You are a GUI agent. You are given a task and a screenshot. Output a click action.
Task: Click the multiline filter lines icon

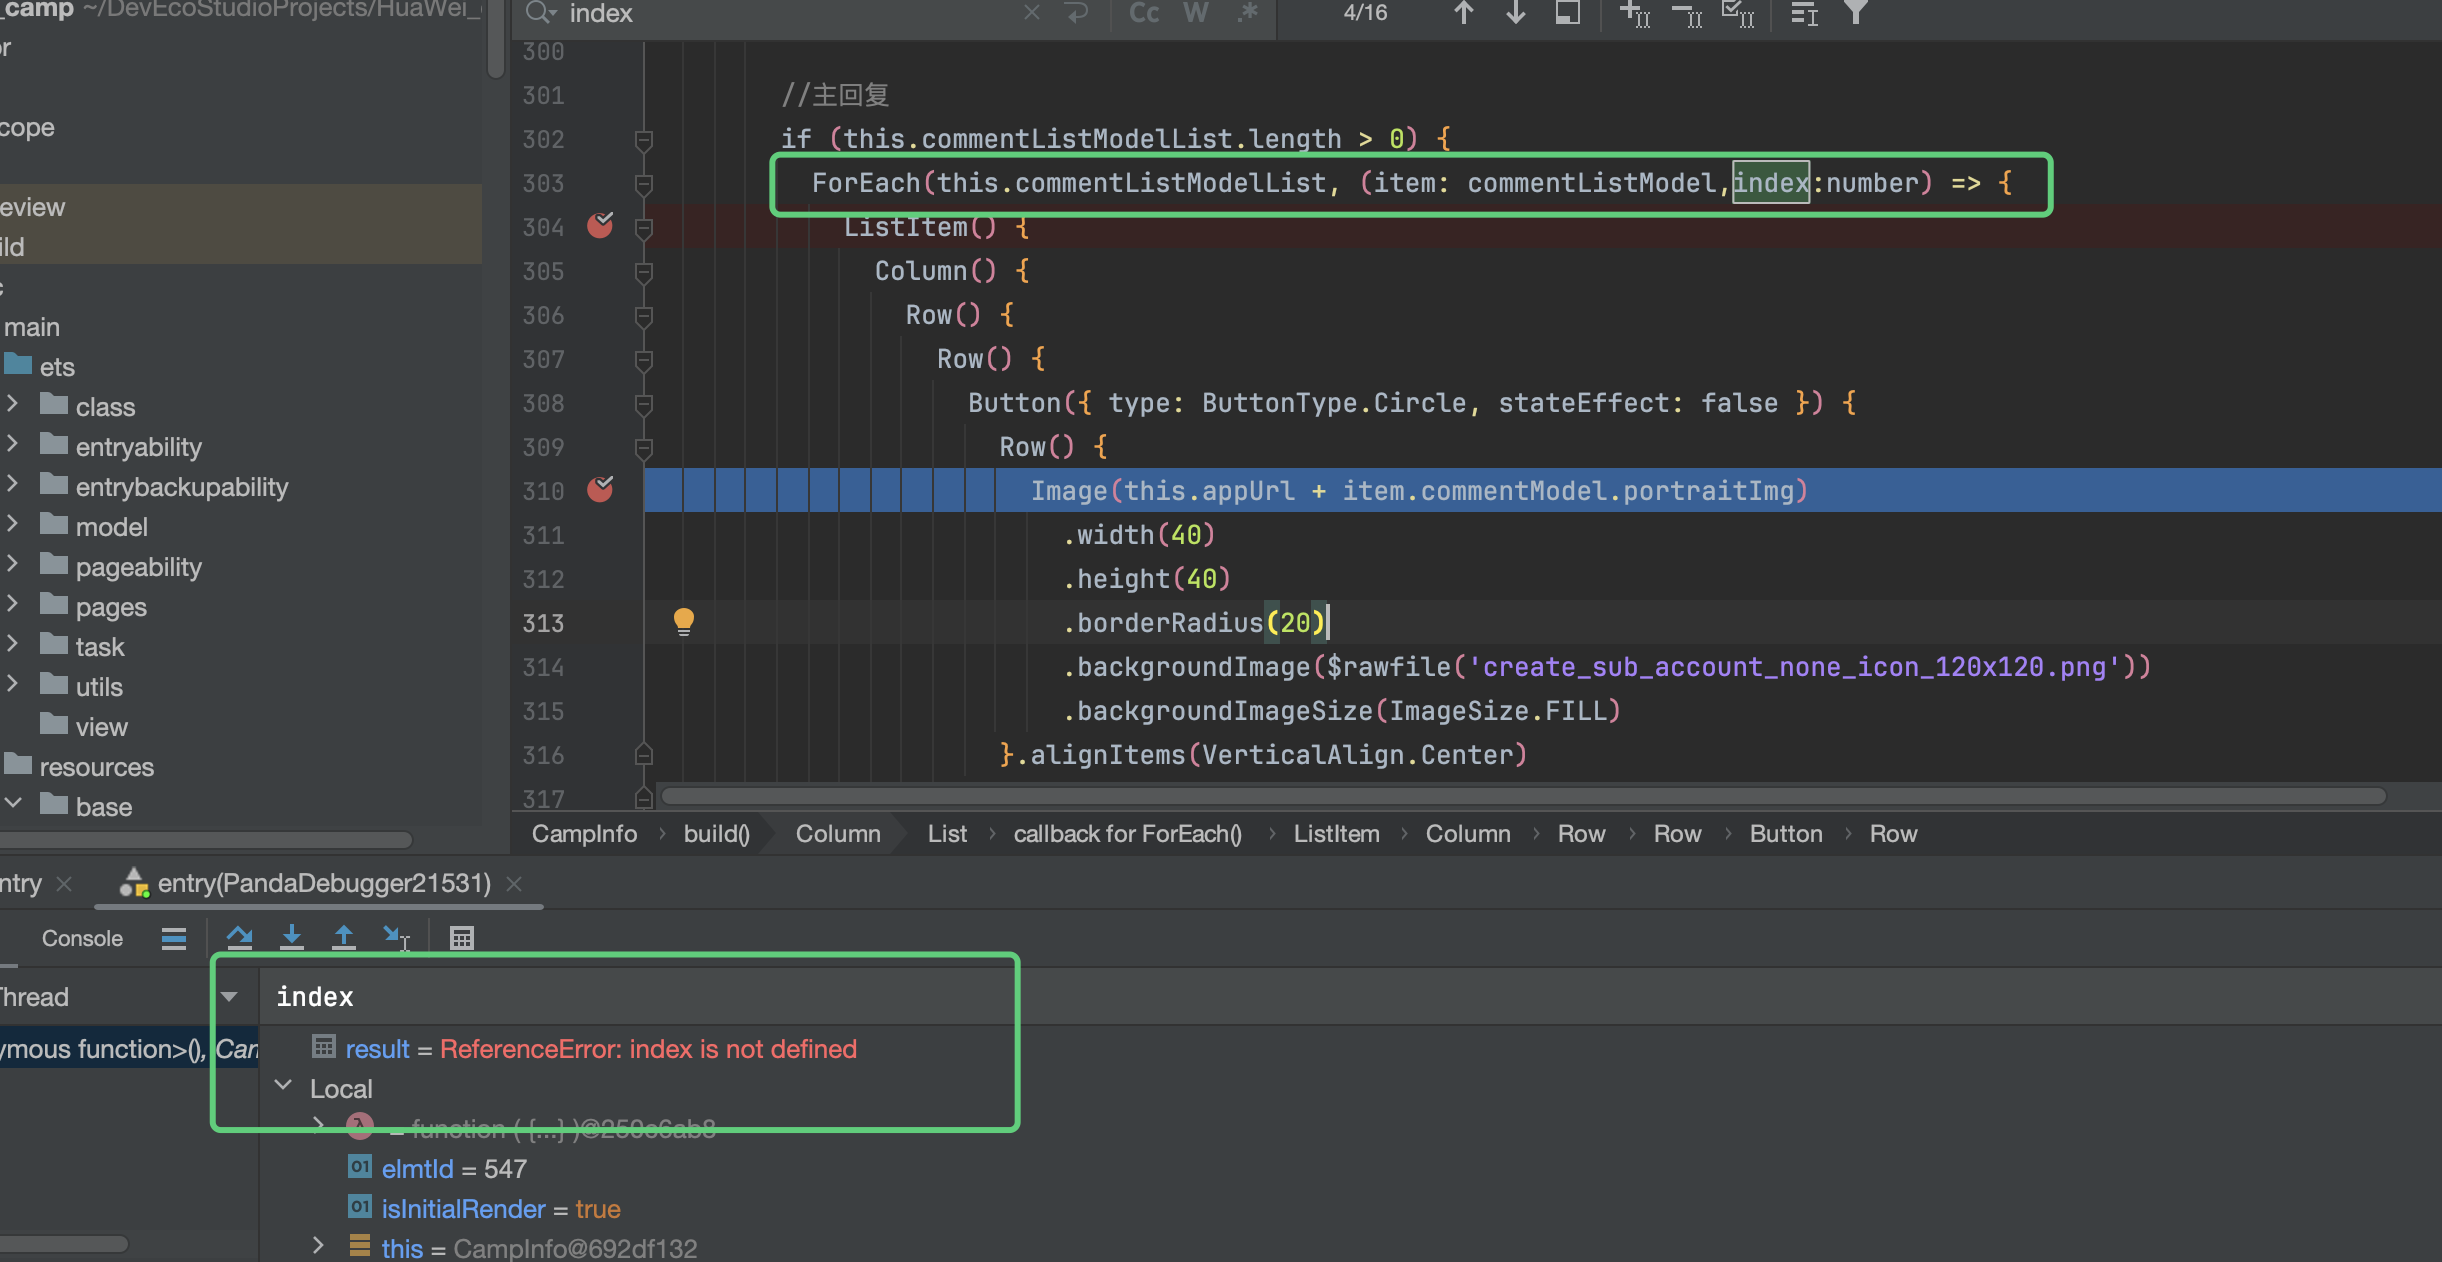1804,14
